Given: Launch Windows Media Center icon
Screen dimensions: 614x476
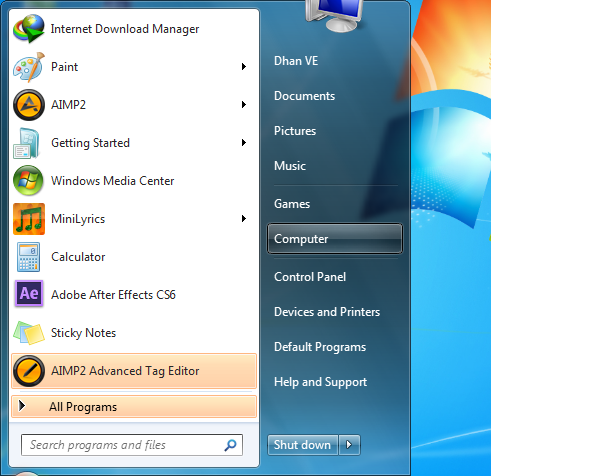Looking at the screenshot, I should [28, 180].
